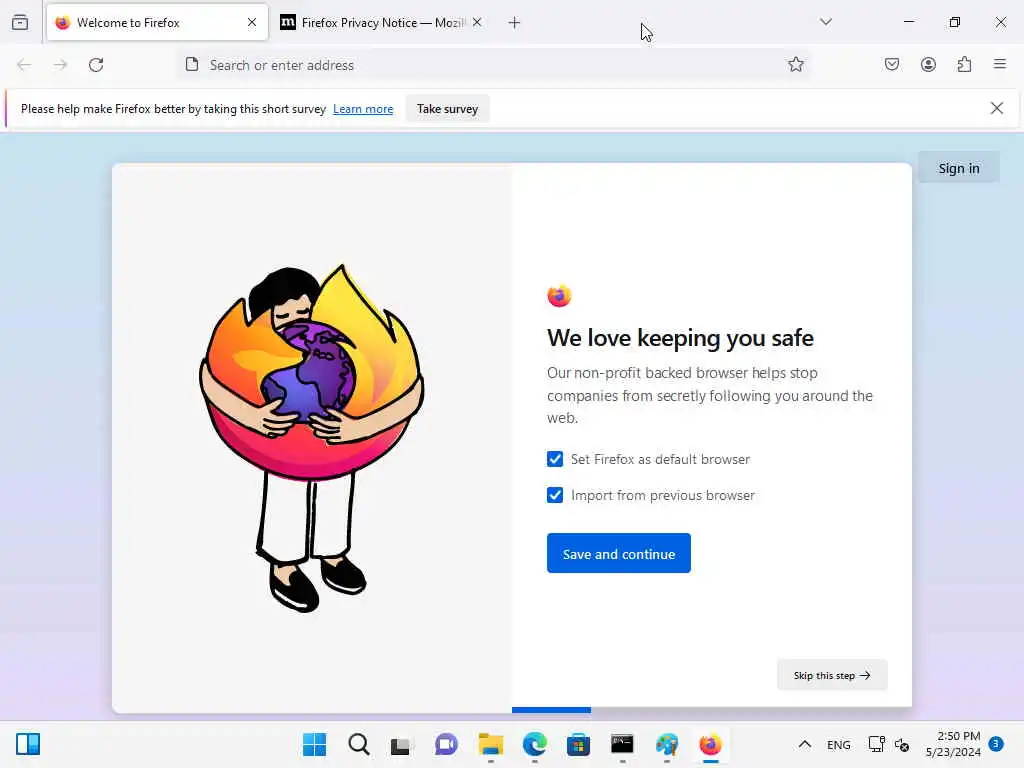Open the recent browsing Firefox View icon
Viewport: 1024px width, 768px height.
click(20, 23)
